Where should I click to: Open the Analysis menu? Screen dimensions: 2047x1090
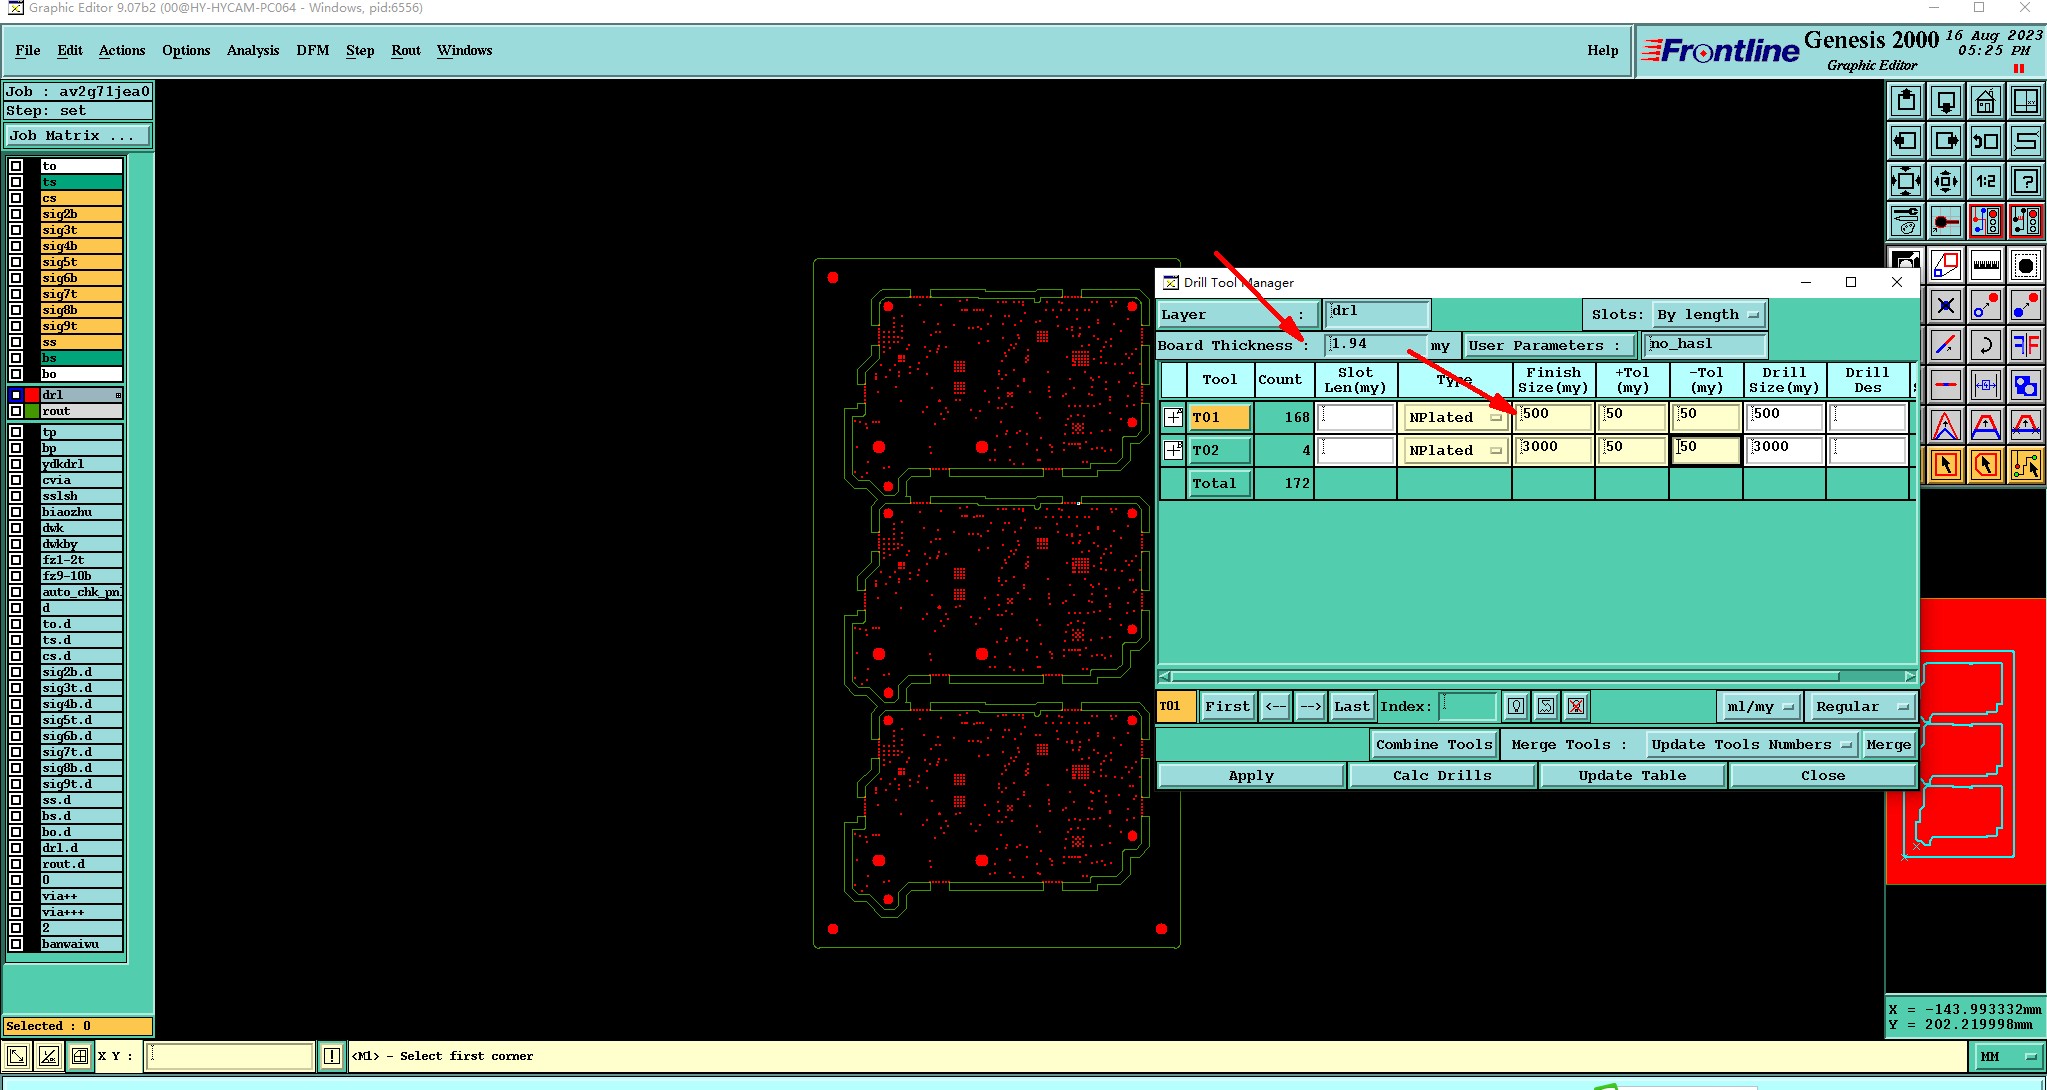[253, 50]
